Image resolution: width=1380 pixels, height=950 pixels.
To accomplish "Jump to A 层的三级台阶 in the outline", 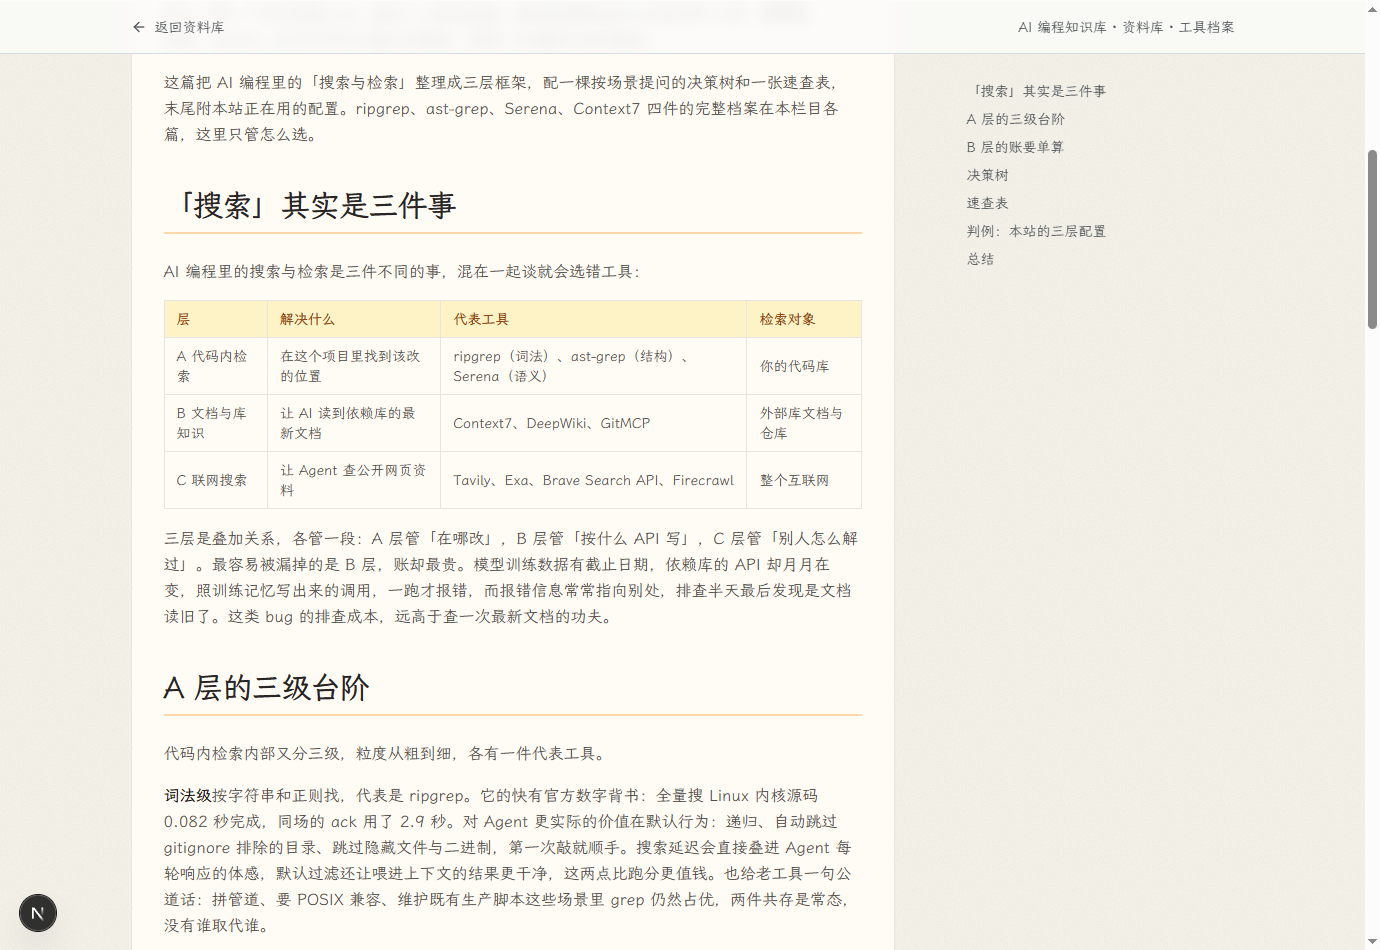I will [x=1015, y=119].
